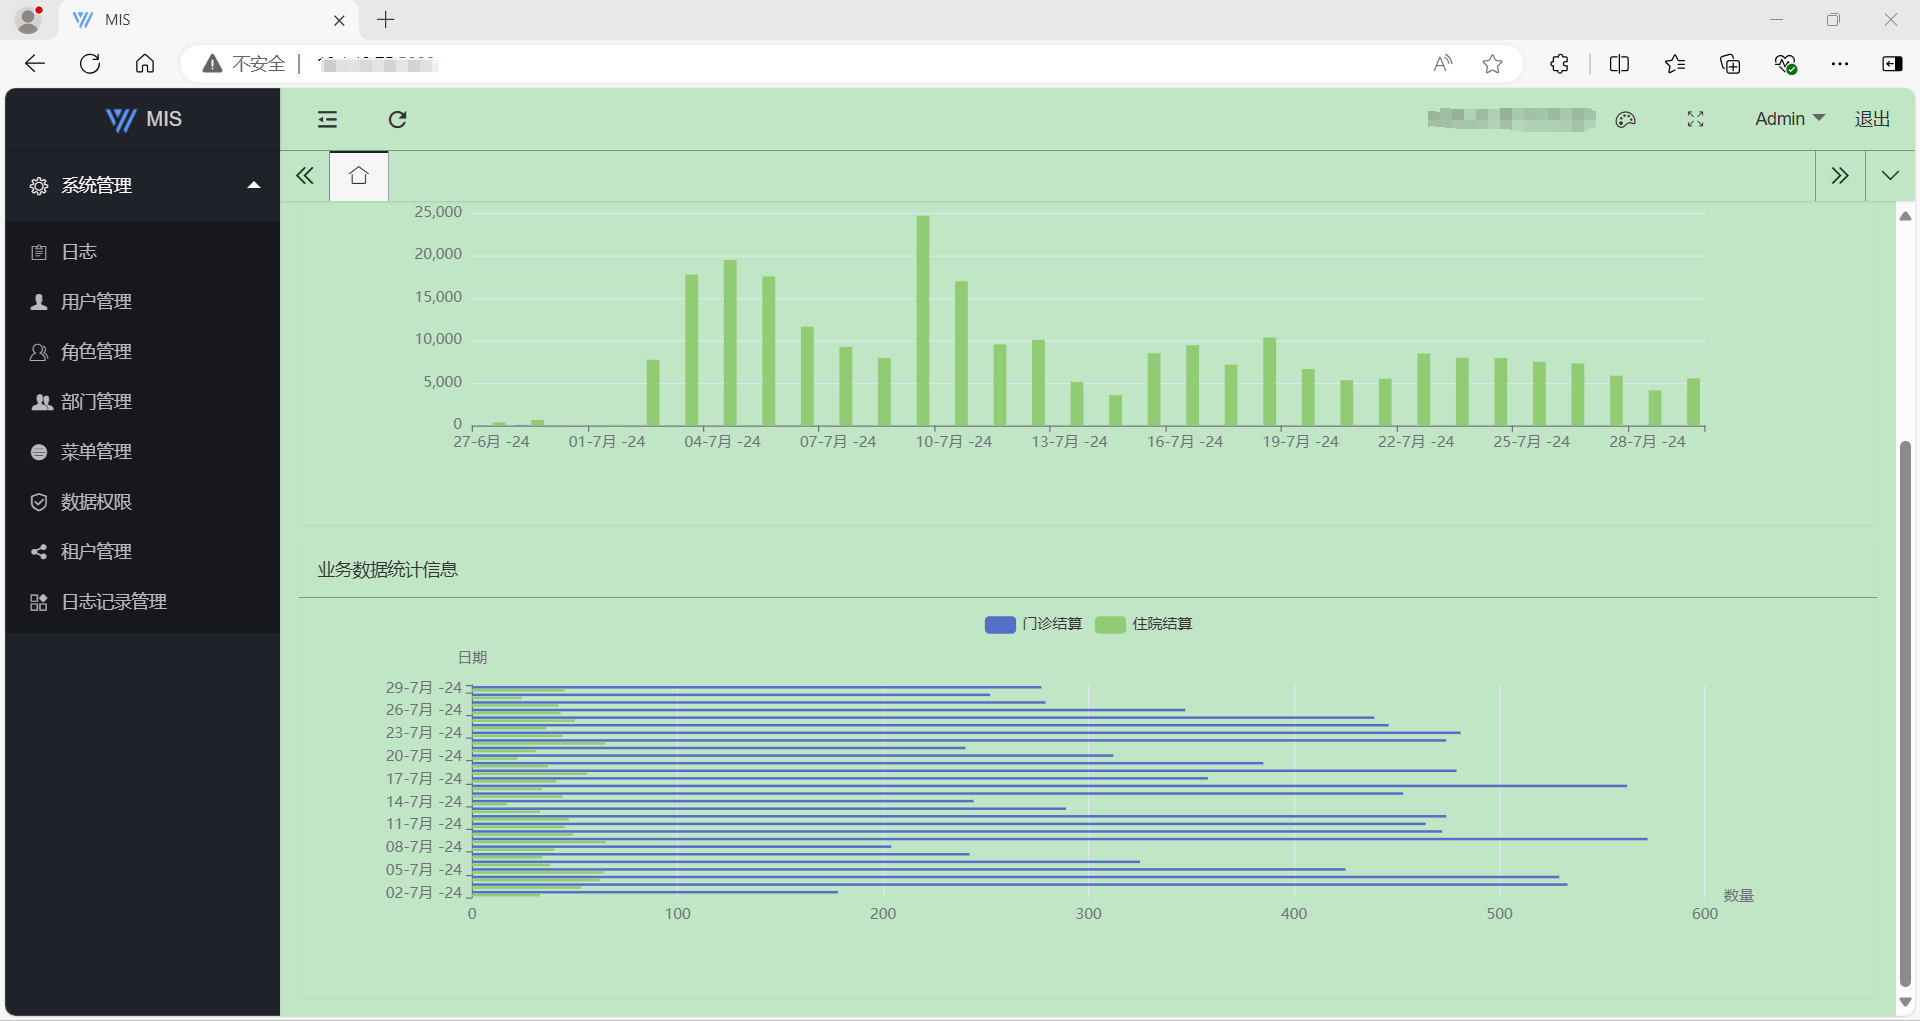This screenshot has width=1920, height=1021.
Task: Click the 不安全 security warning
Action: [244, 64]
